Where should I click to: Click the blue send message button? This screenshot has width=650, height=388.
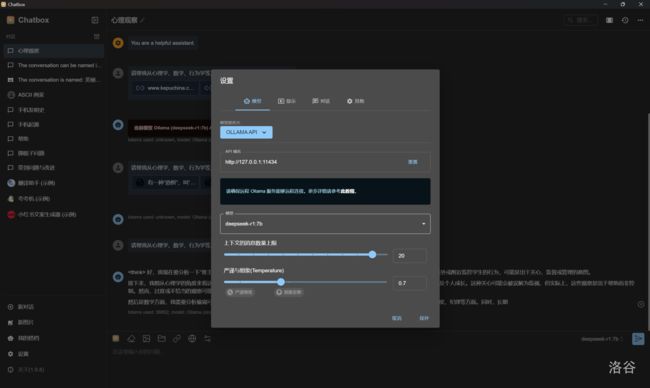(x=638, y=339)
